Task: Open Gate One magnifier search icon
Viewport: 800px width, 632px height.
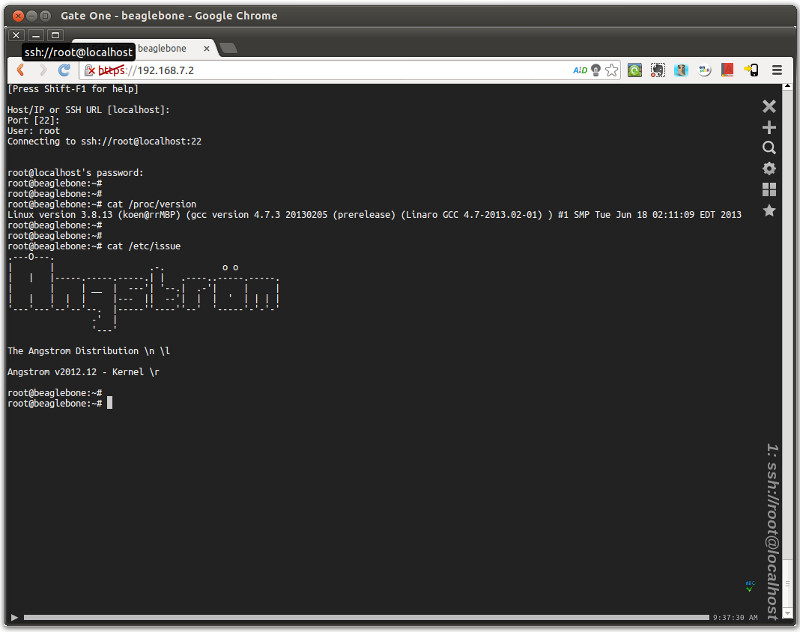Action: [769, 148]
